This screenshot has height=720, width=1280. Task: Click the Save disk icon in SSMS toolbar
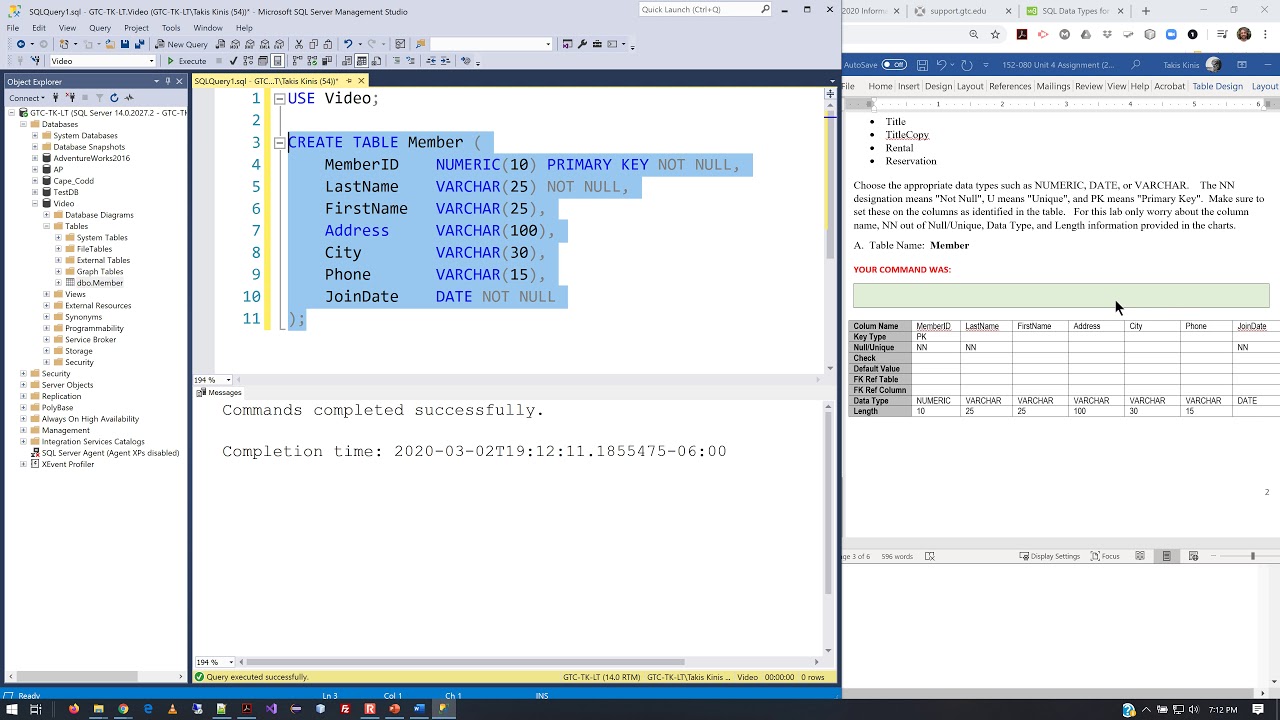click(x=124, y=44)
